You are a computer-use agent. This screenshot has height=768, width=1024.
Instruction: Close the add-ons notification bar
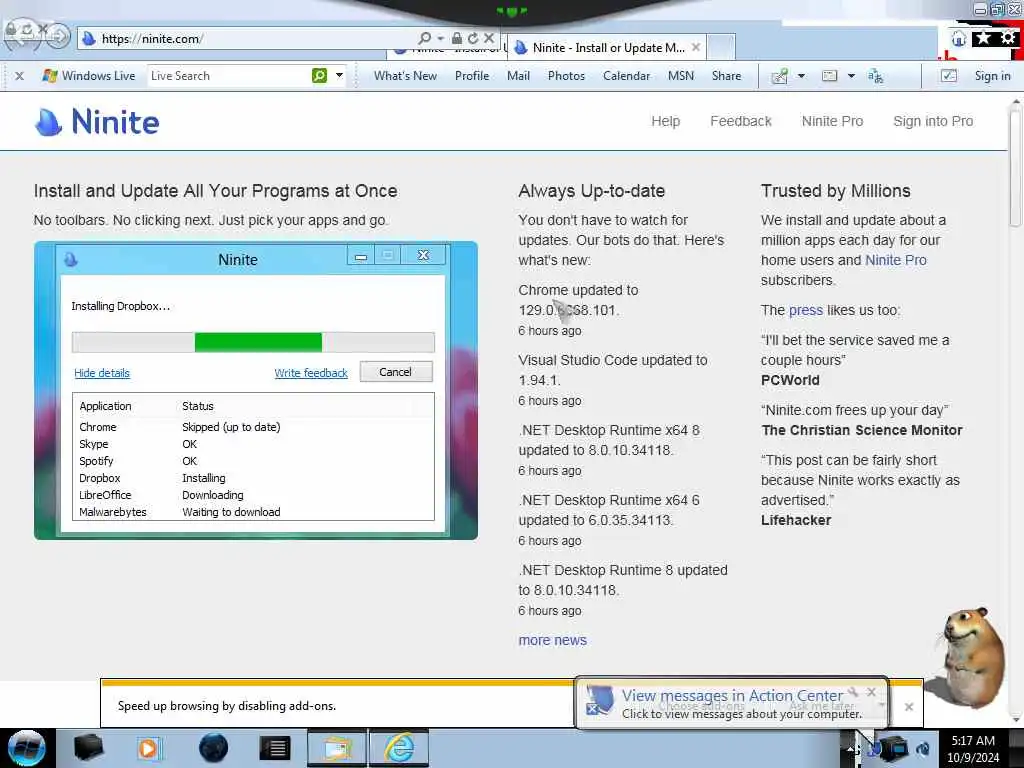908,707
